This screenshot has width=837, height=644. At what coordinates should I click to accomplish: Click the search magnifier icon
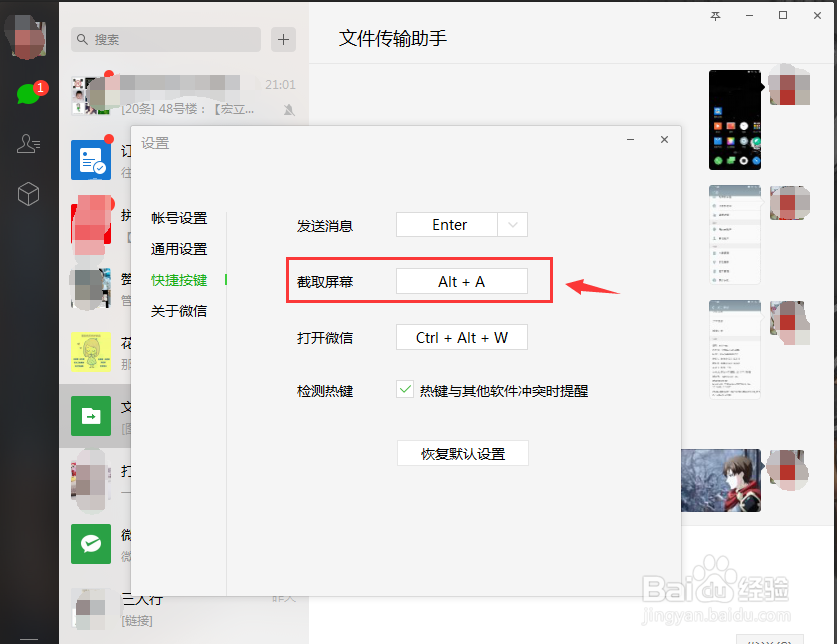pyautogui.click(x=82, y=40)
